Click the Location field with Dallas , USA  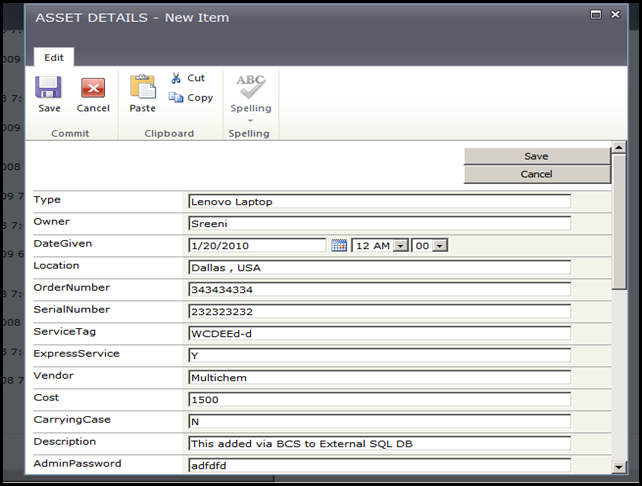(380, 267)
